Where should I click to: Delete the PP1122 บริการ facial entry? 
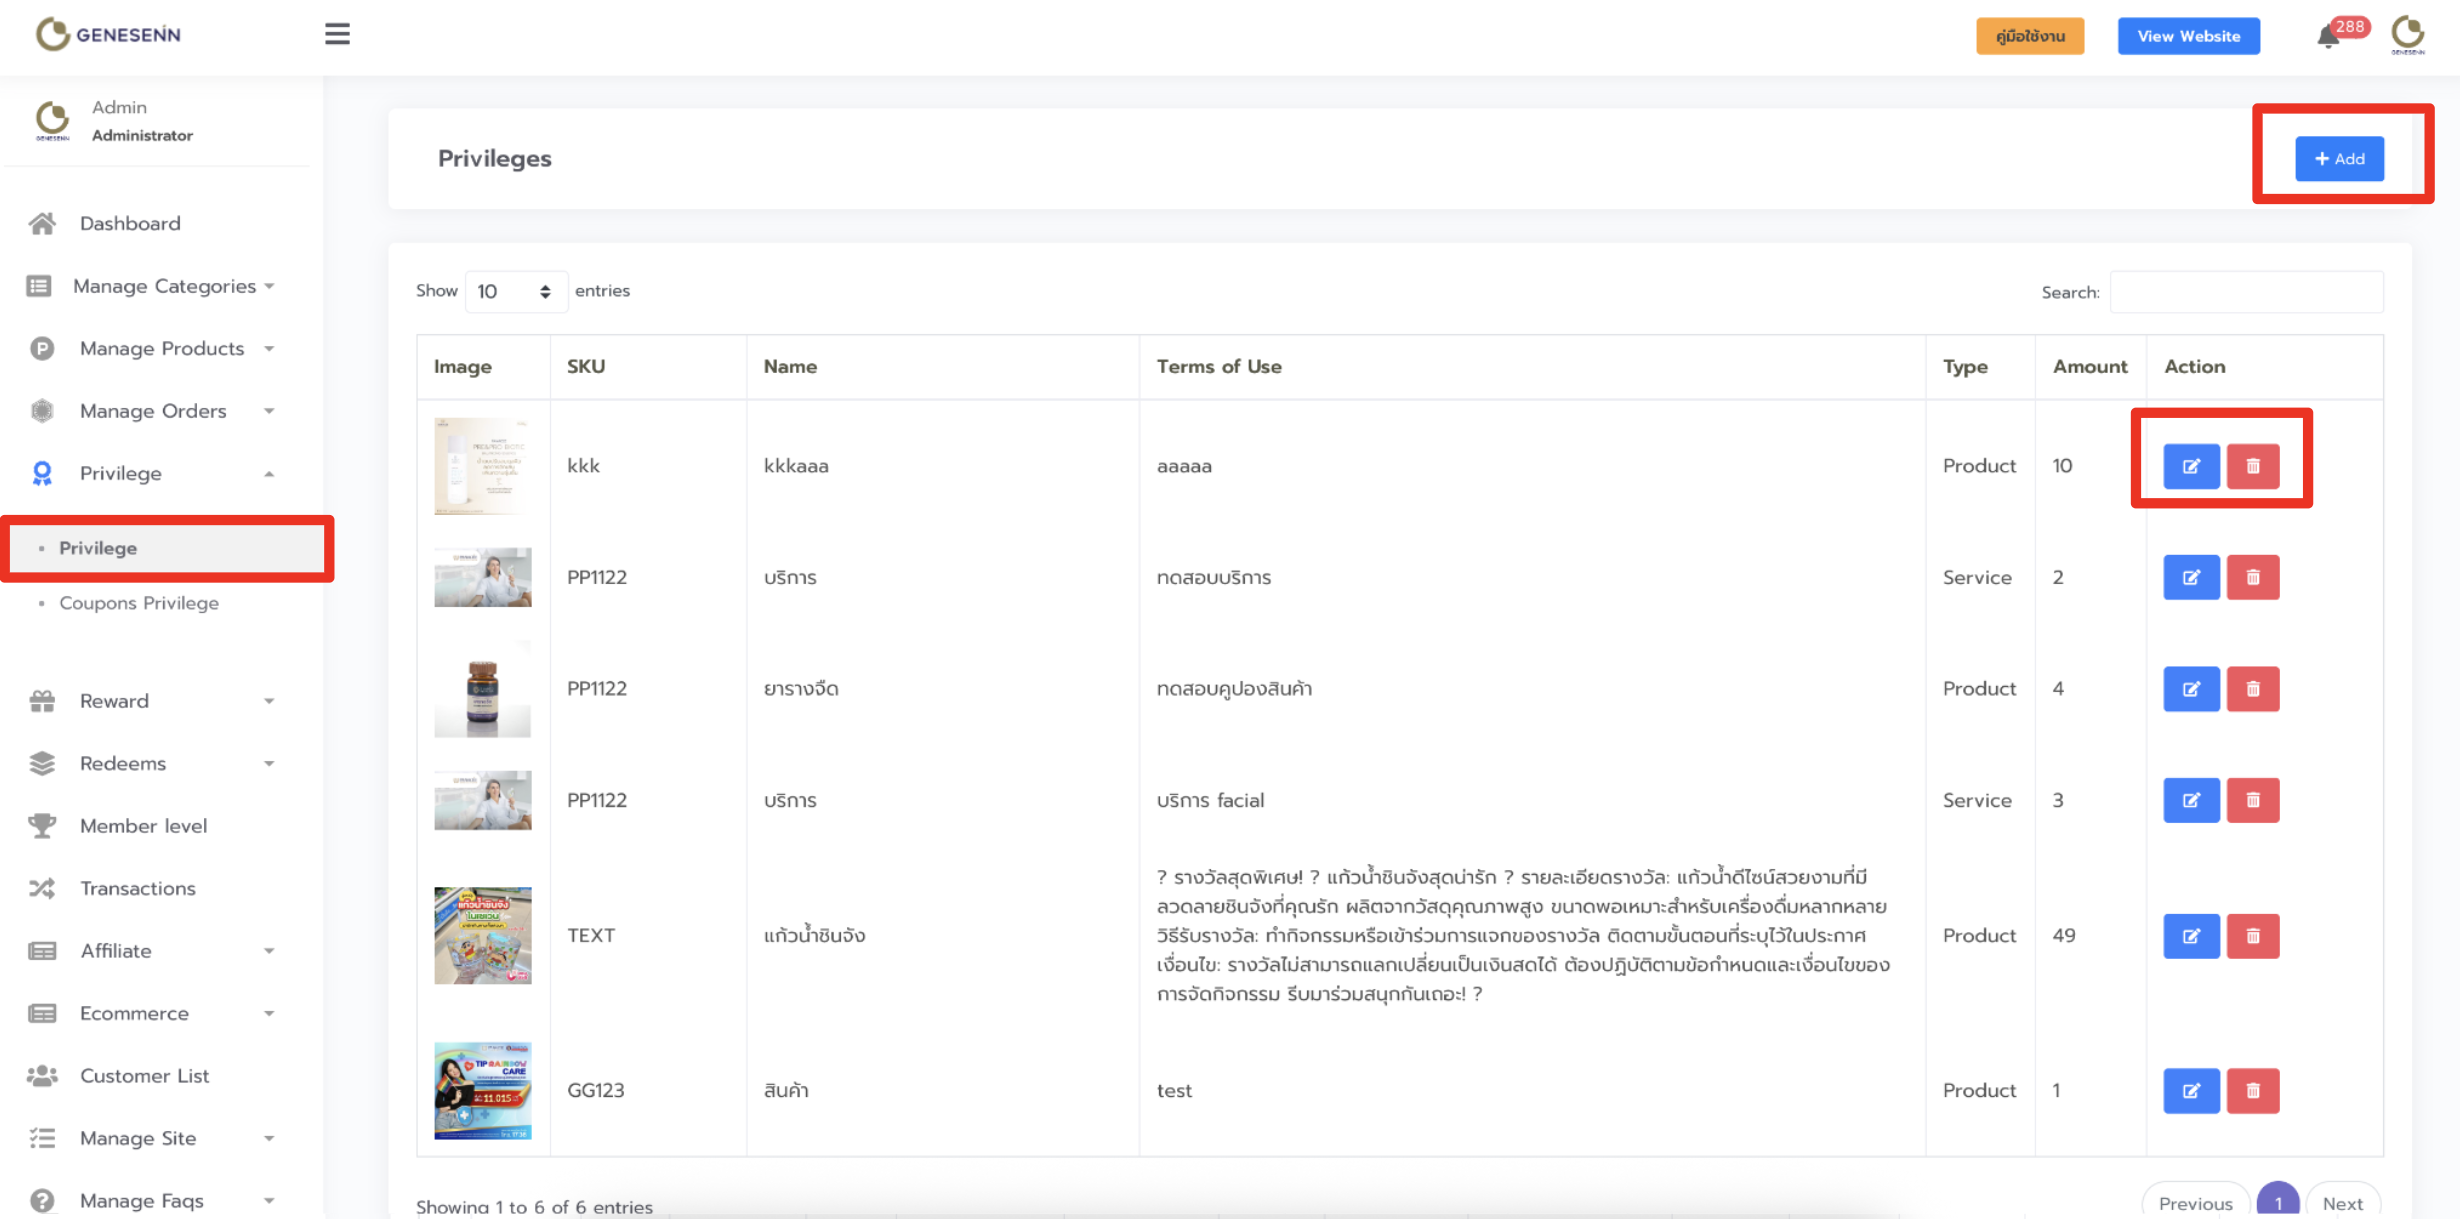[x=2252, y=800]
